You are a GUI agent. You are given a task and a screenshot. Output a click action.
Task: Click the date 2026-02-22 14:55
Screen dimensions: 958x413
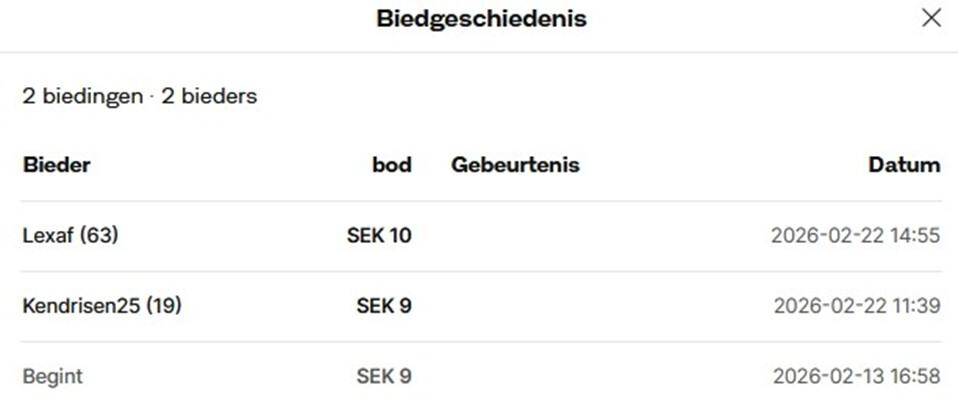point(855,236)
